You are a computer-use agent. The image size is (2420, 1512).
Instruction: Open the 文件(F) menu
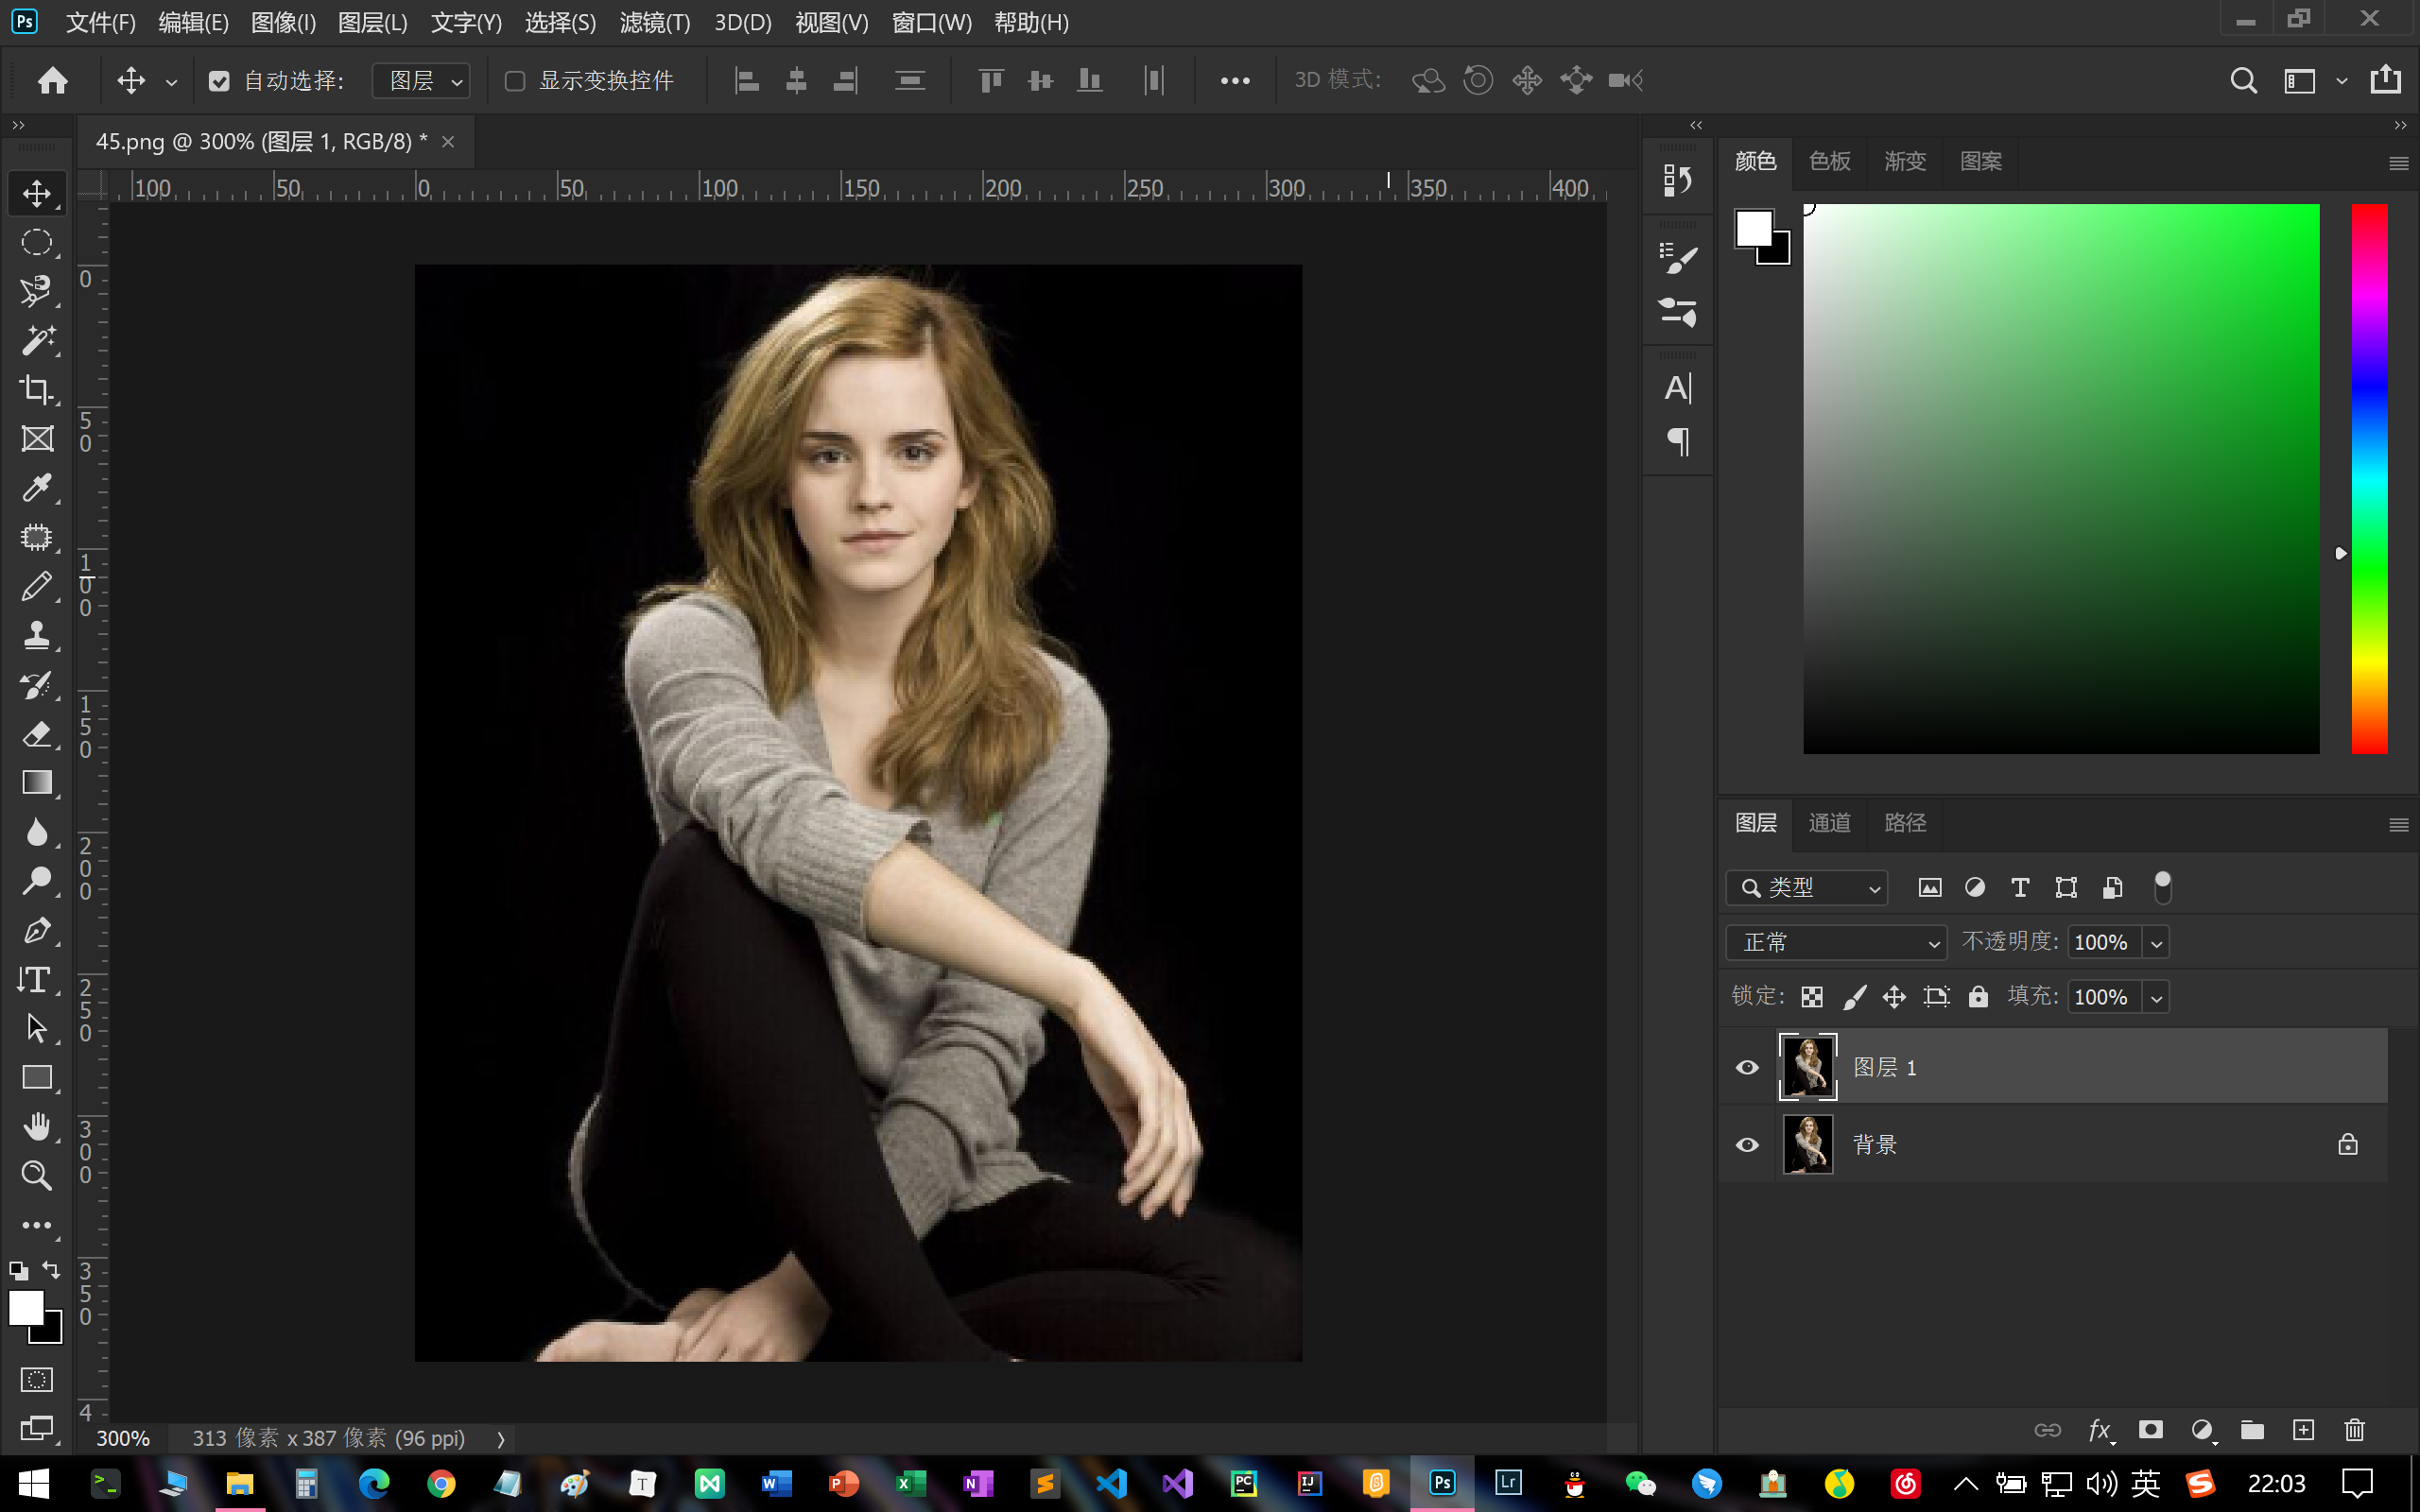[100, 22]
